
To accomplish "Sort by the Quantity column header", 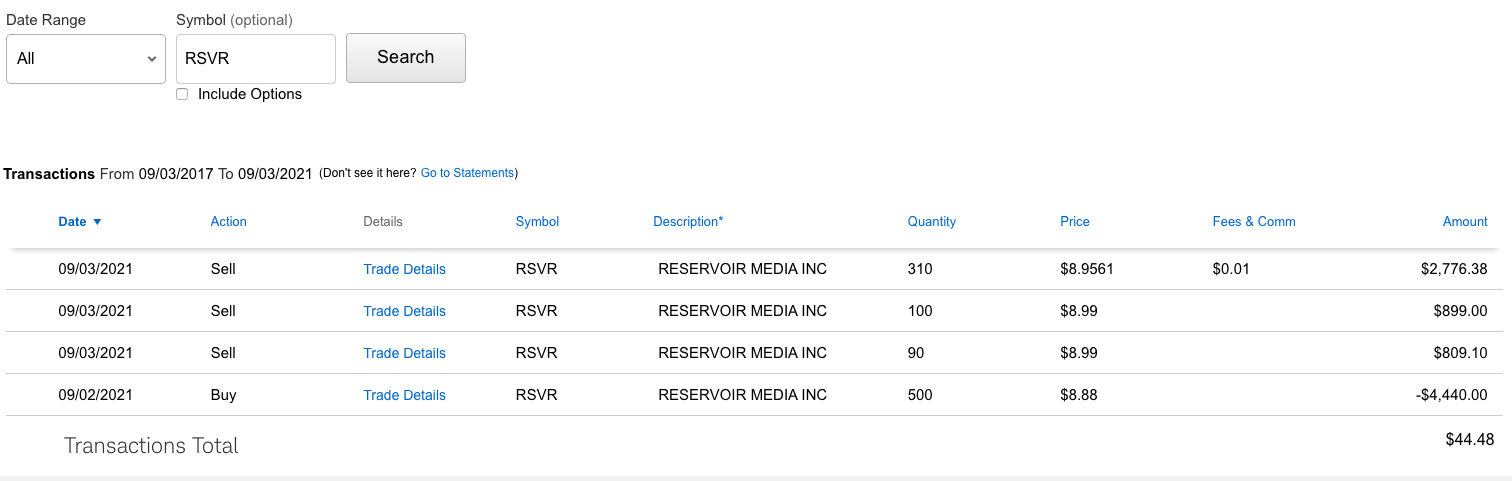I will 931,222.
